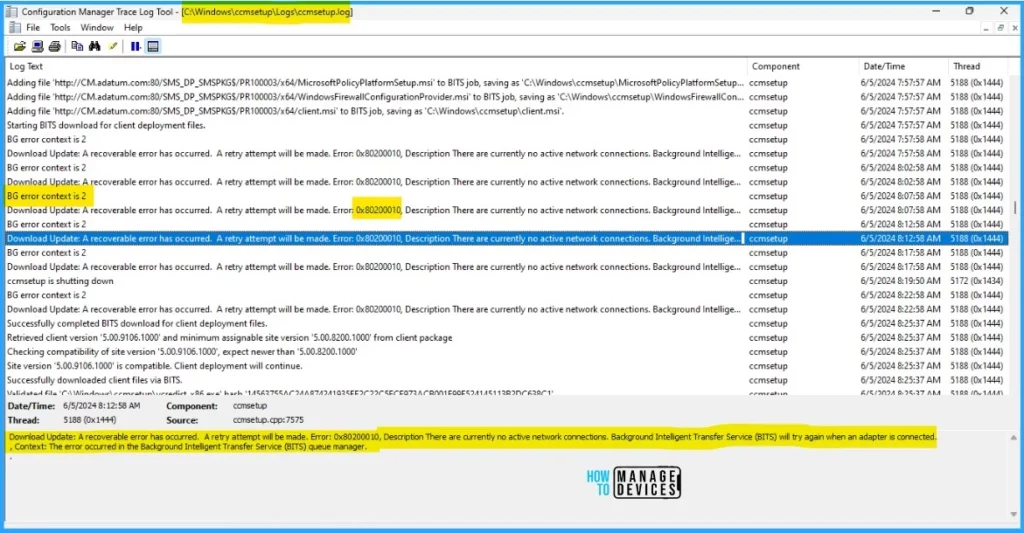
Task: Click the Open on Server computer icon
Action: (38, 46)
